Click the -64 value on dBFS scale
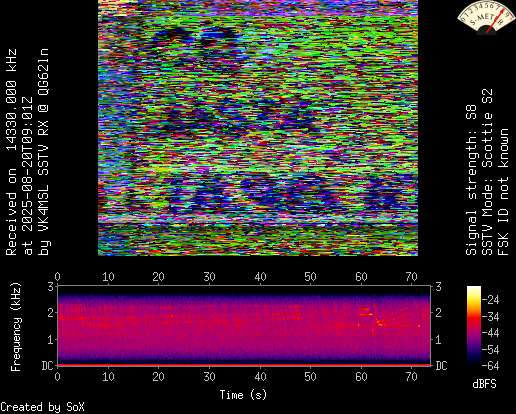The height and width of the screenshot is (414, 516). (x=491, y=366)
